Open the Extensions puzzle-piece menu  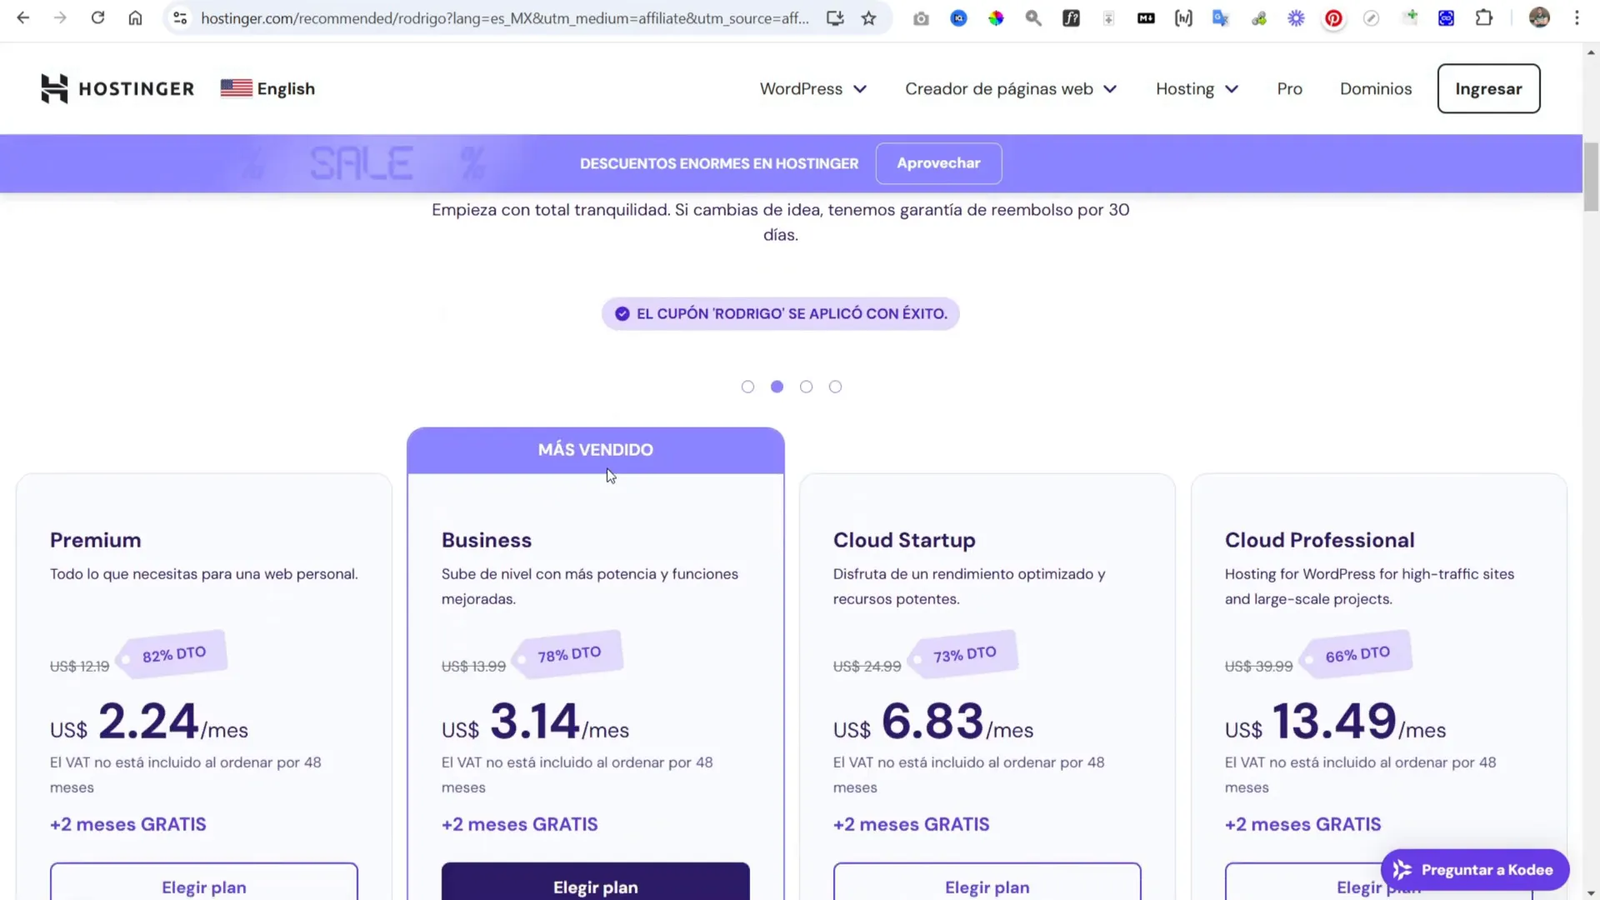1485,18
